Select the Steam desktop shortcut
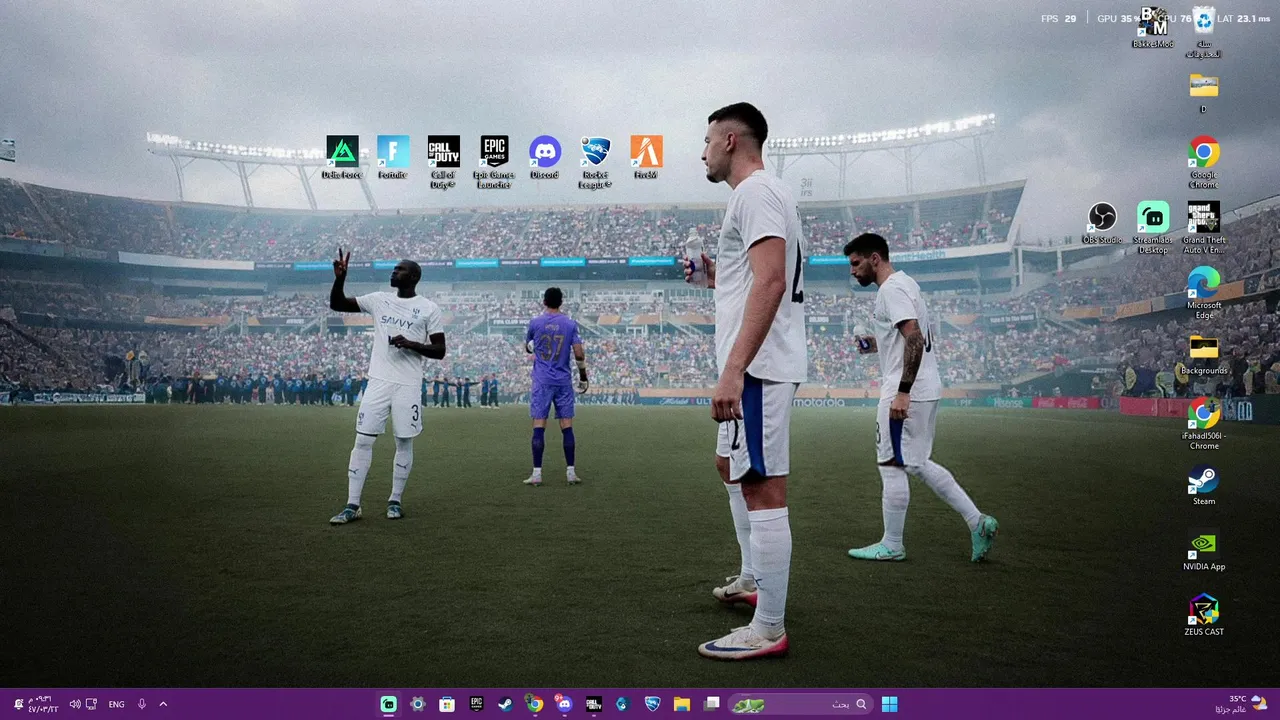This screenshot has height=720, width=1280. pyautogui.click(x=1204, y=484)
